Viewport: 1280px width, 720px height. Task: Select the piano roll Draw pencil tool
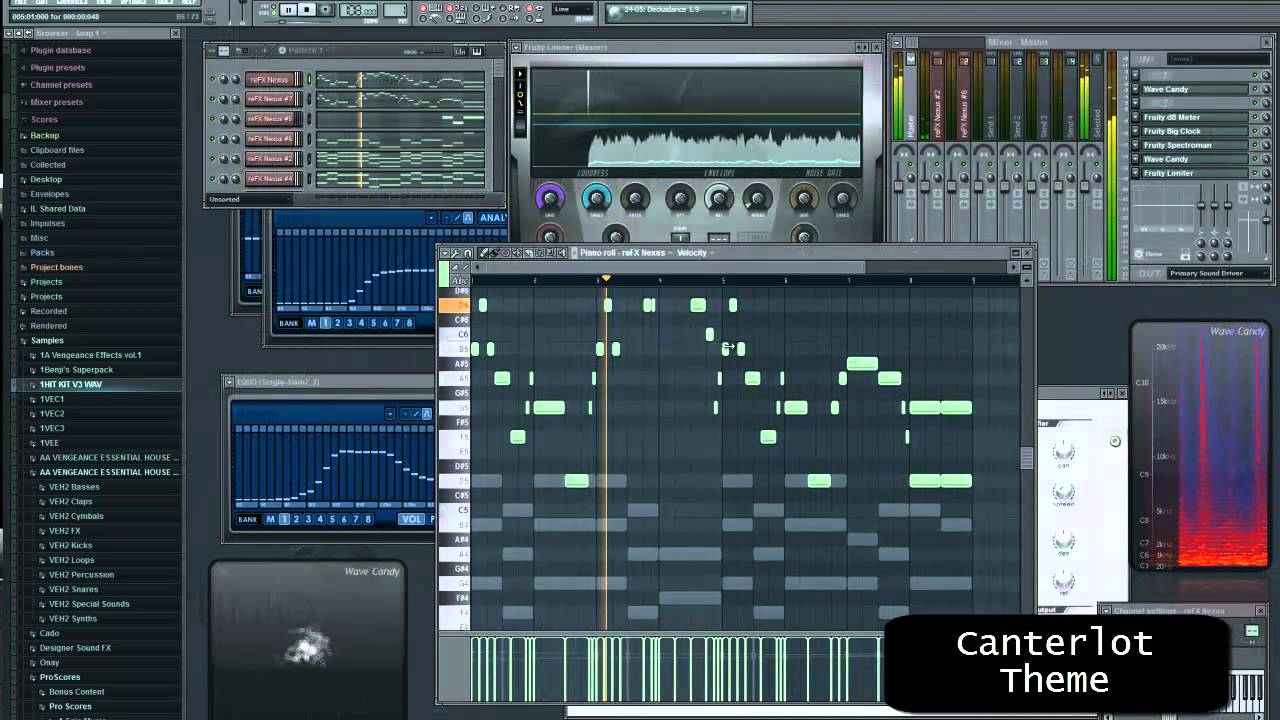[x=485, y=253]
